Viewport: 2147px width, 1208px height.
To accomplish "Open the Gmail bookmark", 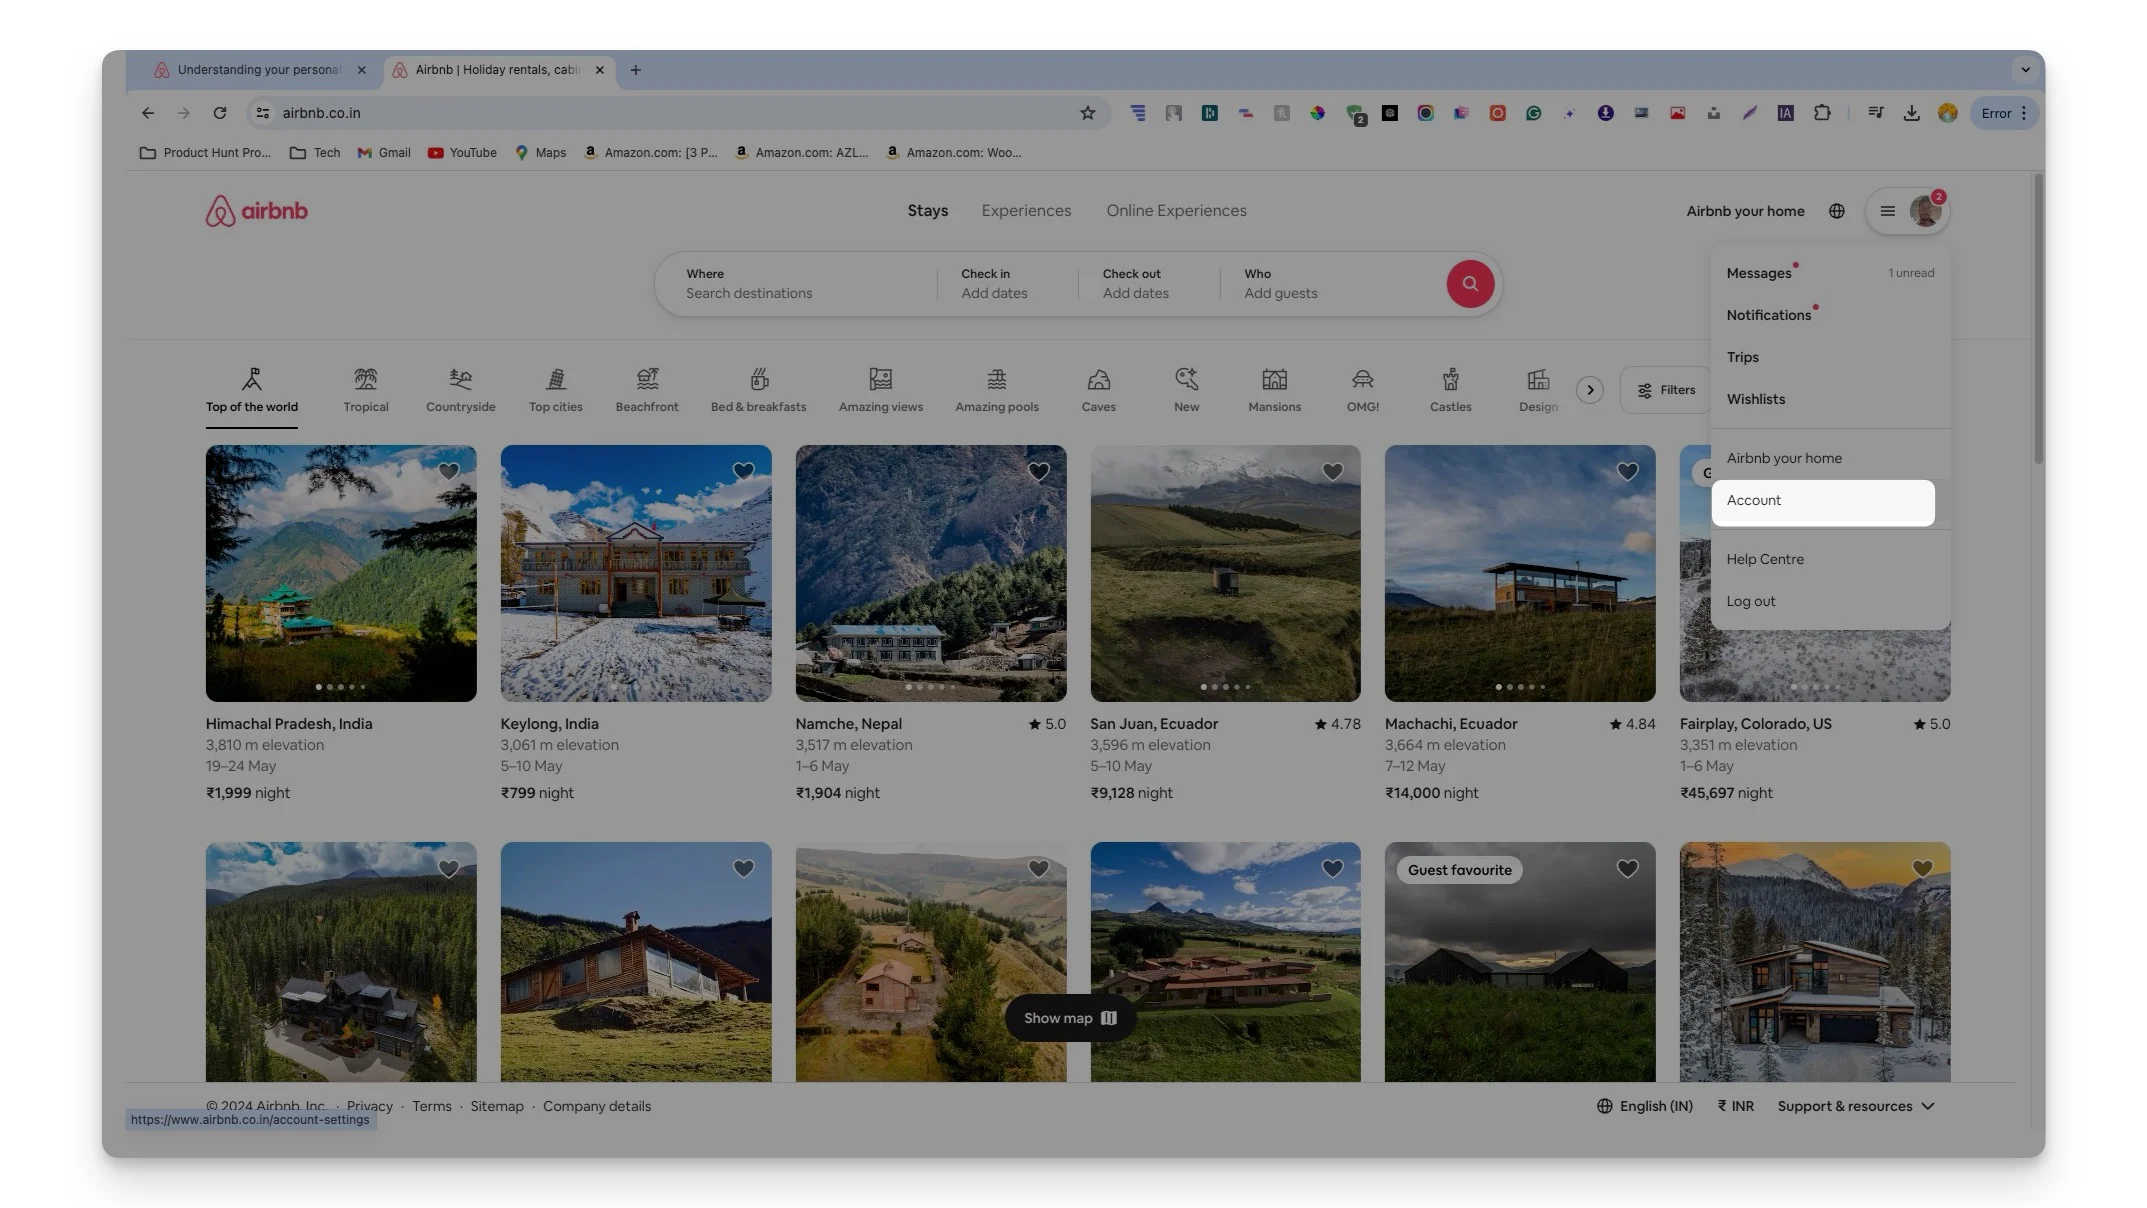I will pyautogui.click(x=384, y=153).
